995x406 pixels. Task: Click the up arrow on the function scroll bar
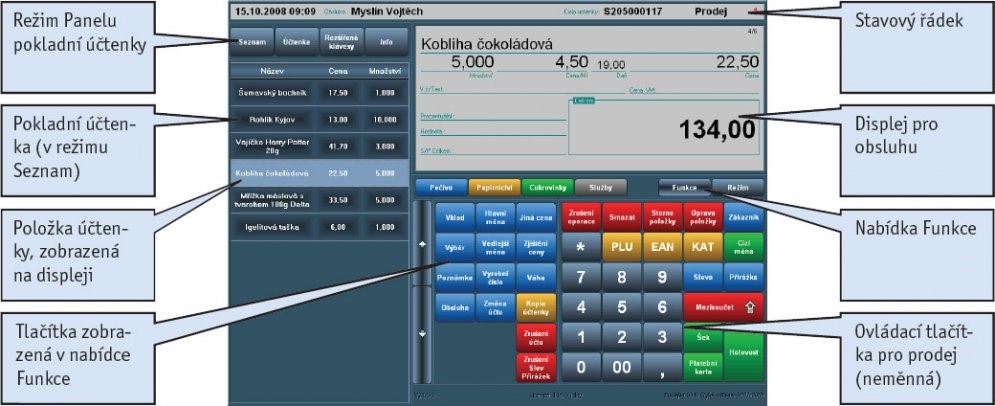[x=421, y=243]
